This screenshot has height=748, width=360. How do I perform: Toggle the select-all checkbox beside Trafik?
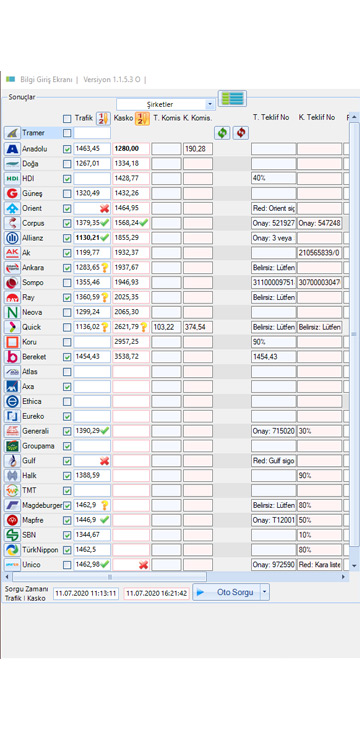[67, 118]
